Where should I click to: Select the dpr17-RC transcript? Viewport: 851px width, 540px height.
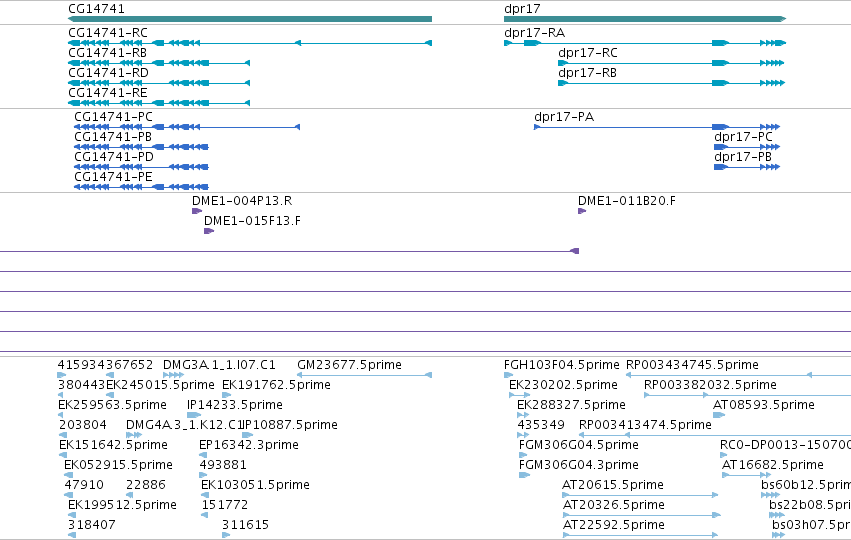click(x=671, y=63)
